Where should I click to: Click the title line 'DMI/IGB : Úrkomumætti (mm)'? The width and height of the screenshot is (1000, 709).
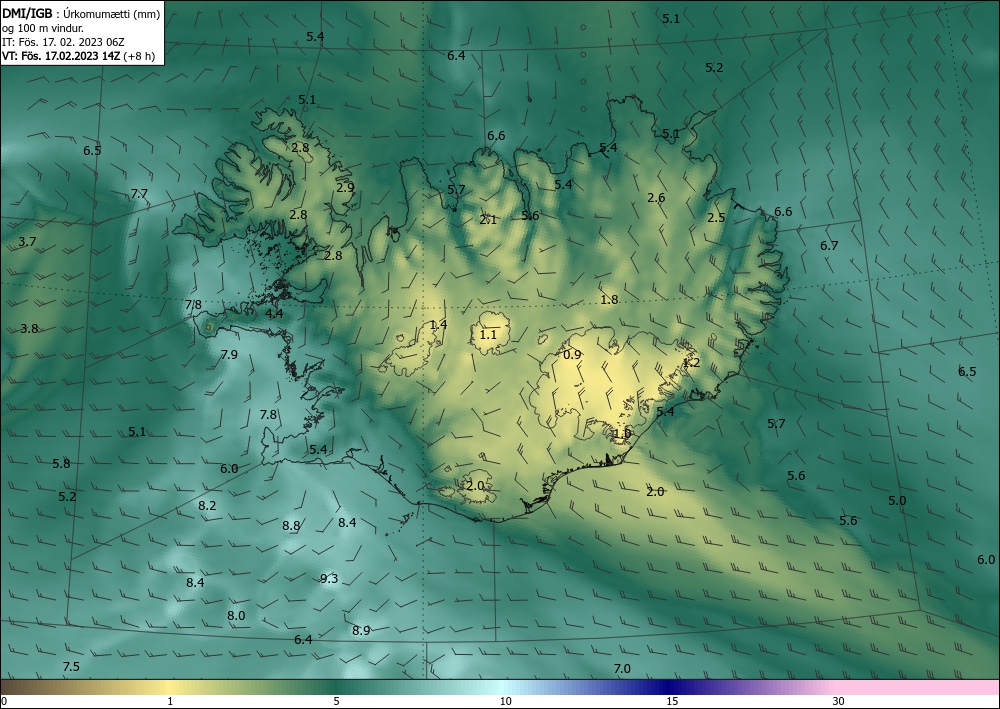(x=81, y=14)
